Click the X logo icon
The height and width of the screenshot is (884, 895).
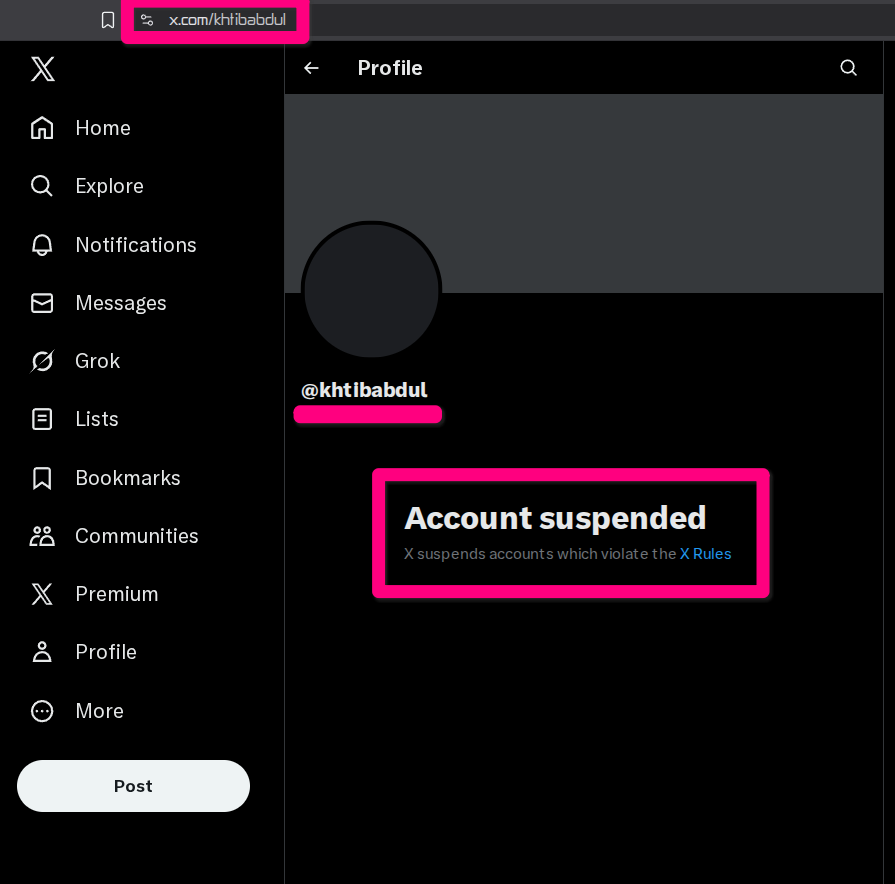42,69
